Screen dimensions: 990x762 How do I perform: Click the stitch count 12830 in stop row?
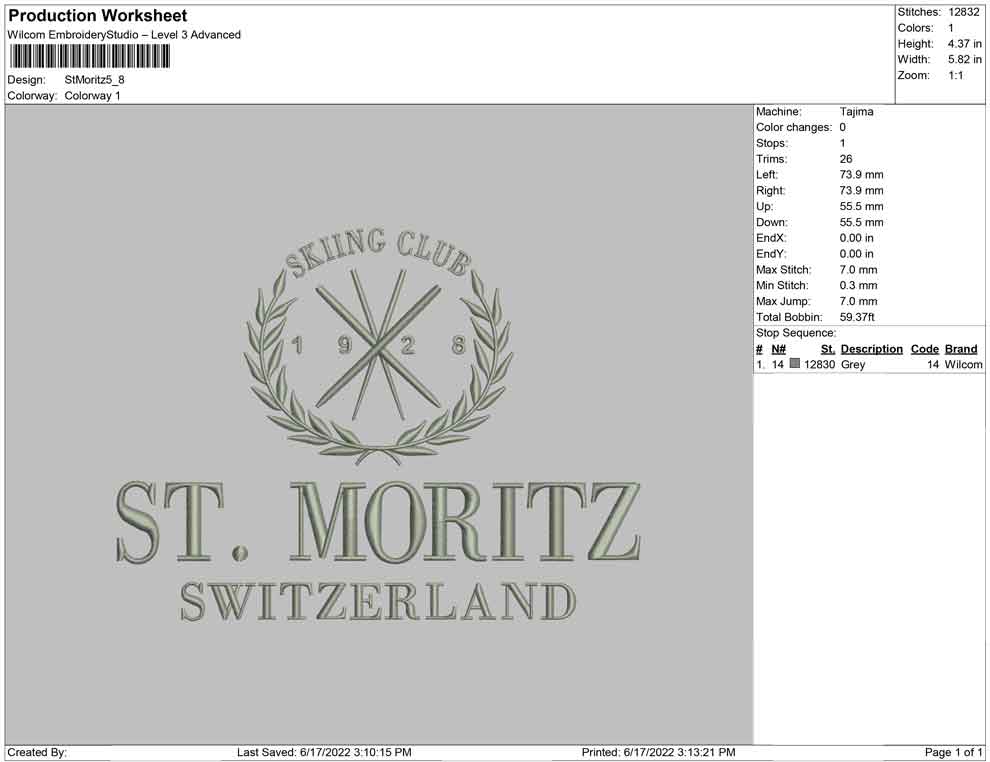click(820, 364)
